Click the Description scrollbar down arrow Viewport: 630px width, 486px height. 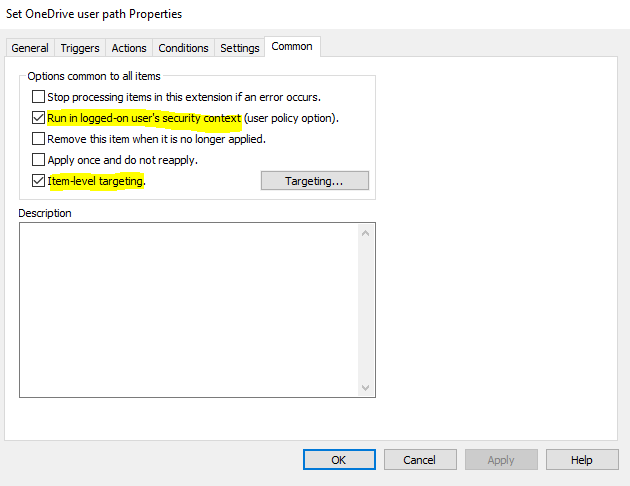pyautogui.click(x=365, y=387)
